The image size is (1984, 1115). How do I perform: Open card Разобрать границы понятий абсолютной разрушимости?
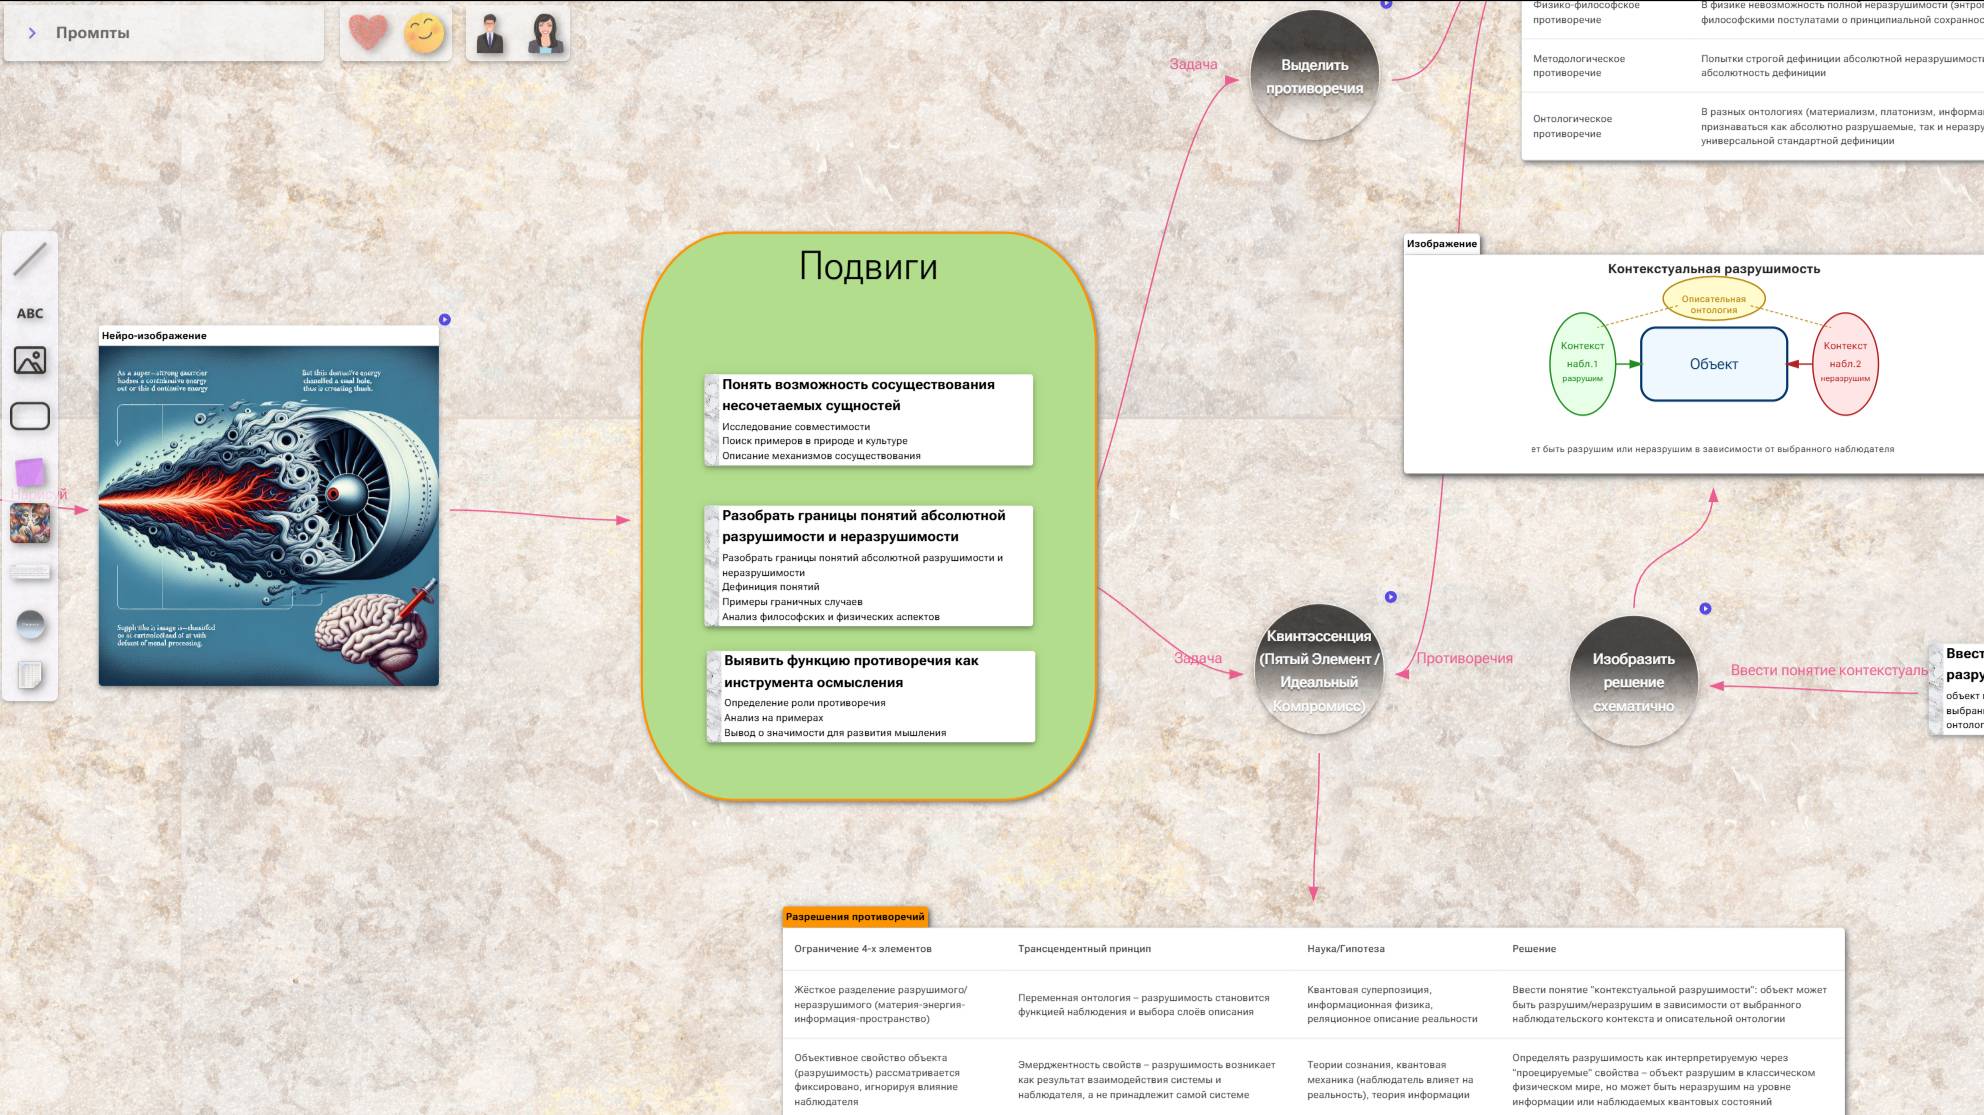[868, 566]
